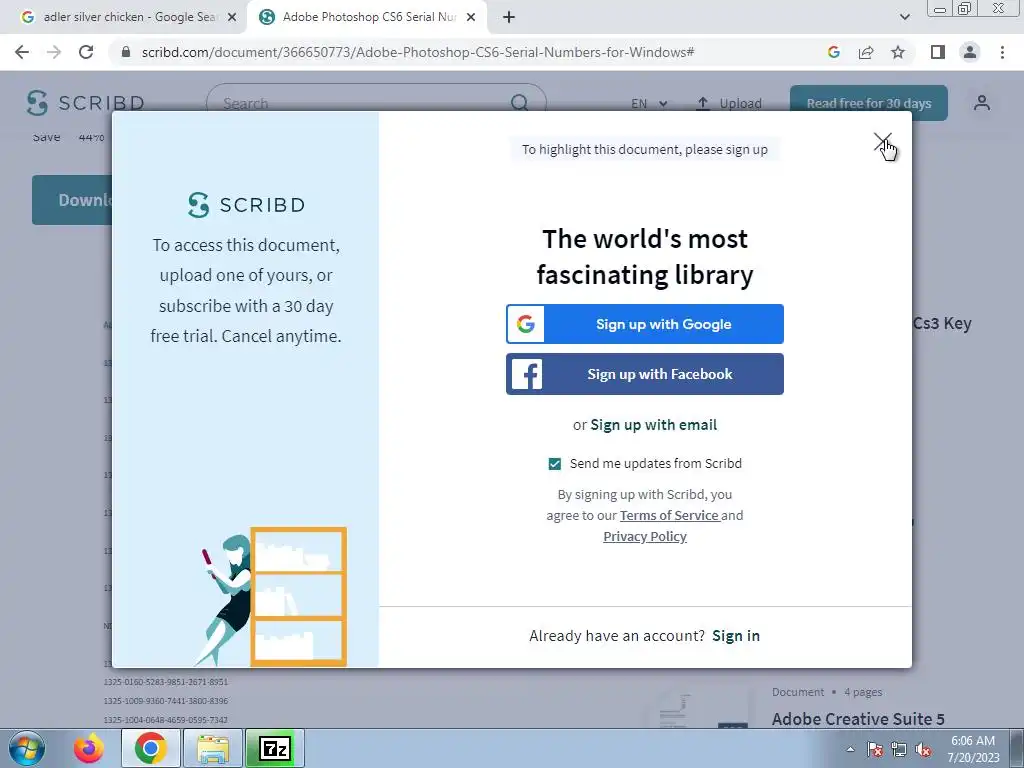Click the network tray icon
This screenshot has height=768, width=1024.
899,749
